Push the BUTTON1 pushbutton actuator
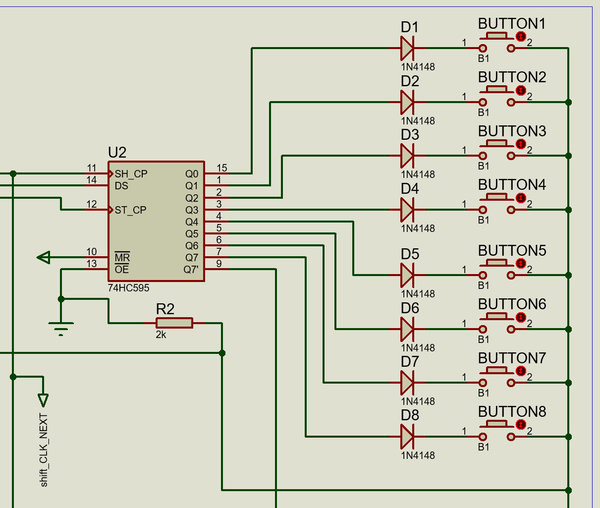 click(x=497, y=36)
